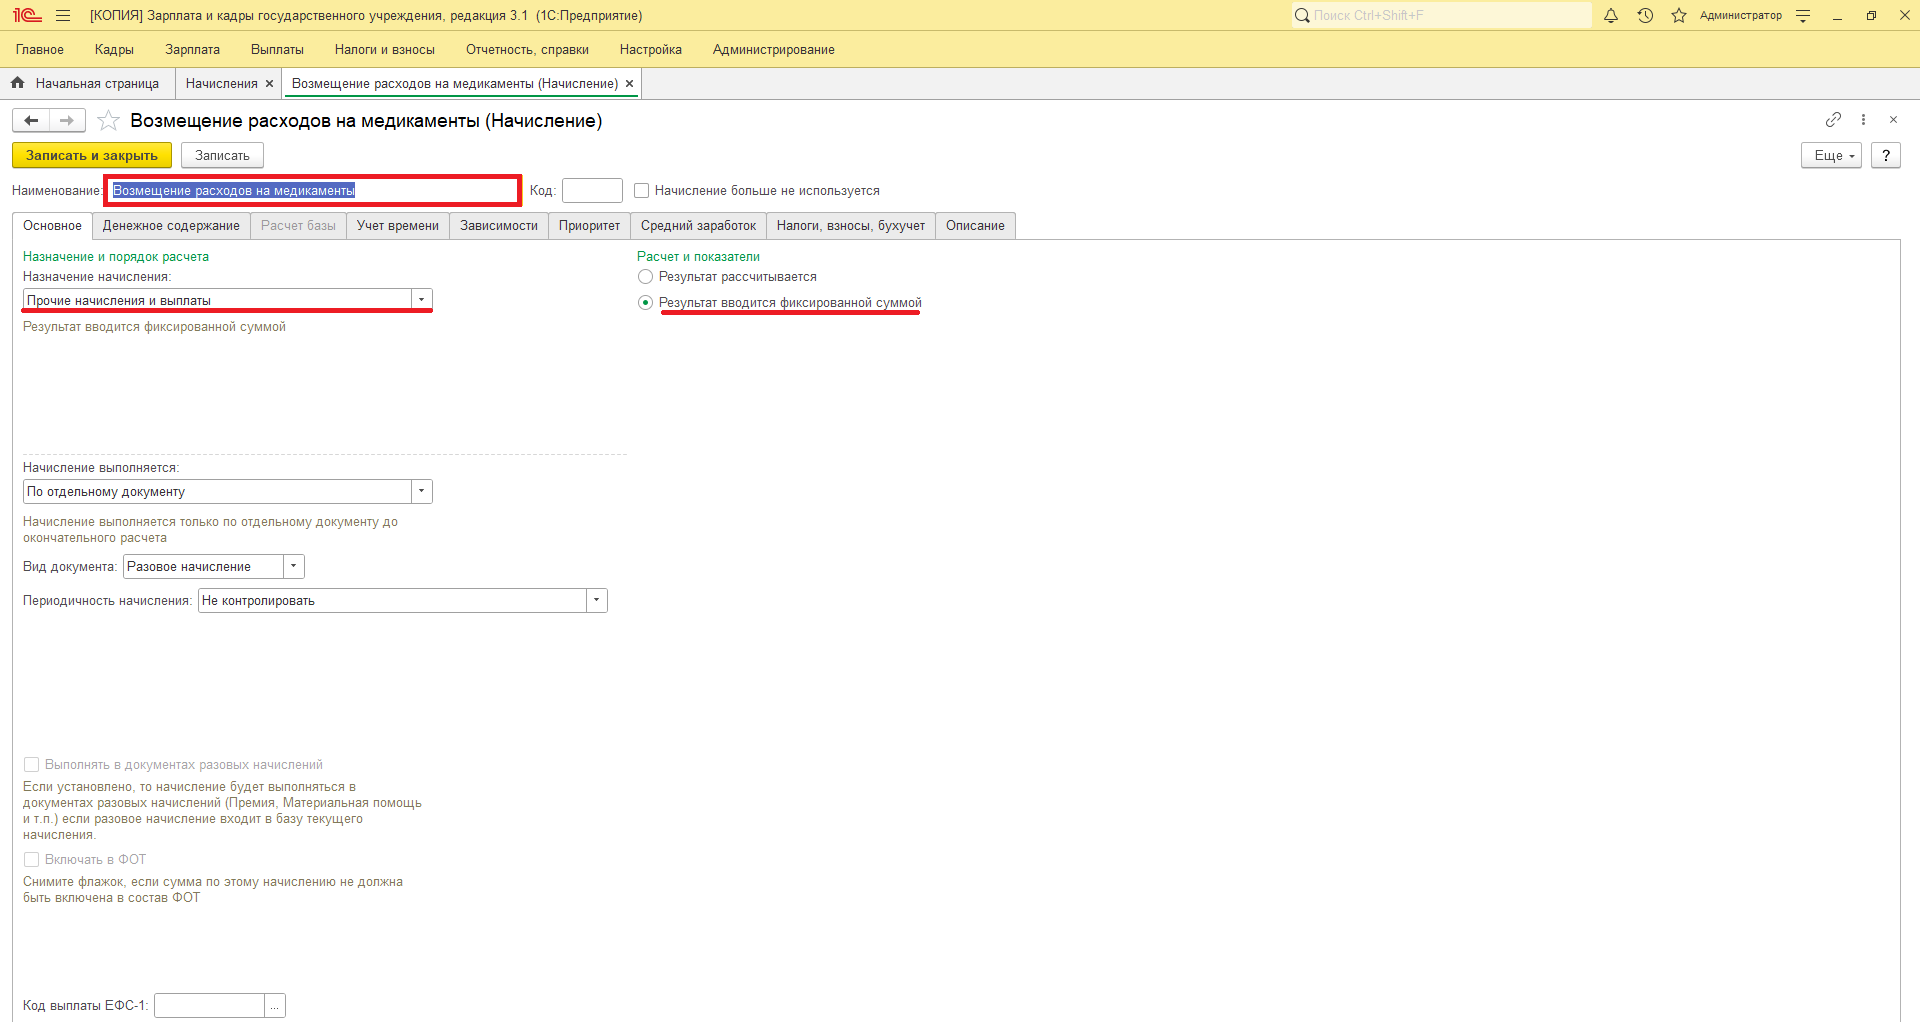Click the Наименование text field
Viewport: 1920px width, 1022px height.
click(313, 191)
